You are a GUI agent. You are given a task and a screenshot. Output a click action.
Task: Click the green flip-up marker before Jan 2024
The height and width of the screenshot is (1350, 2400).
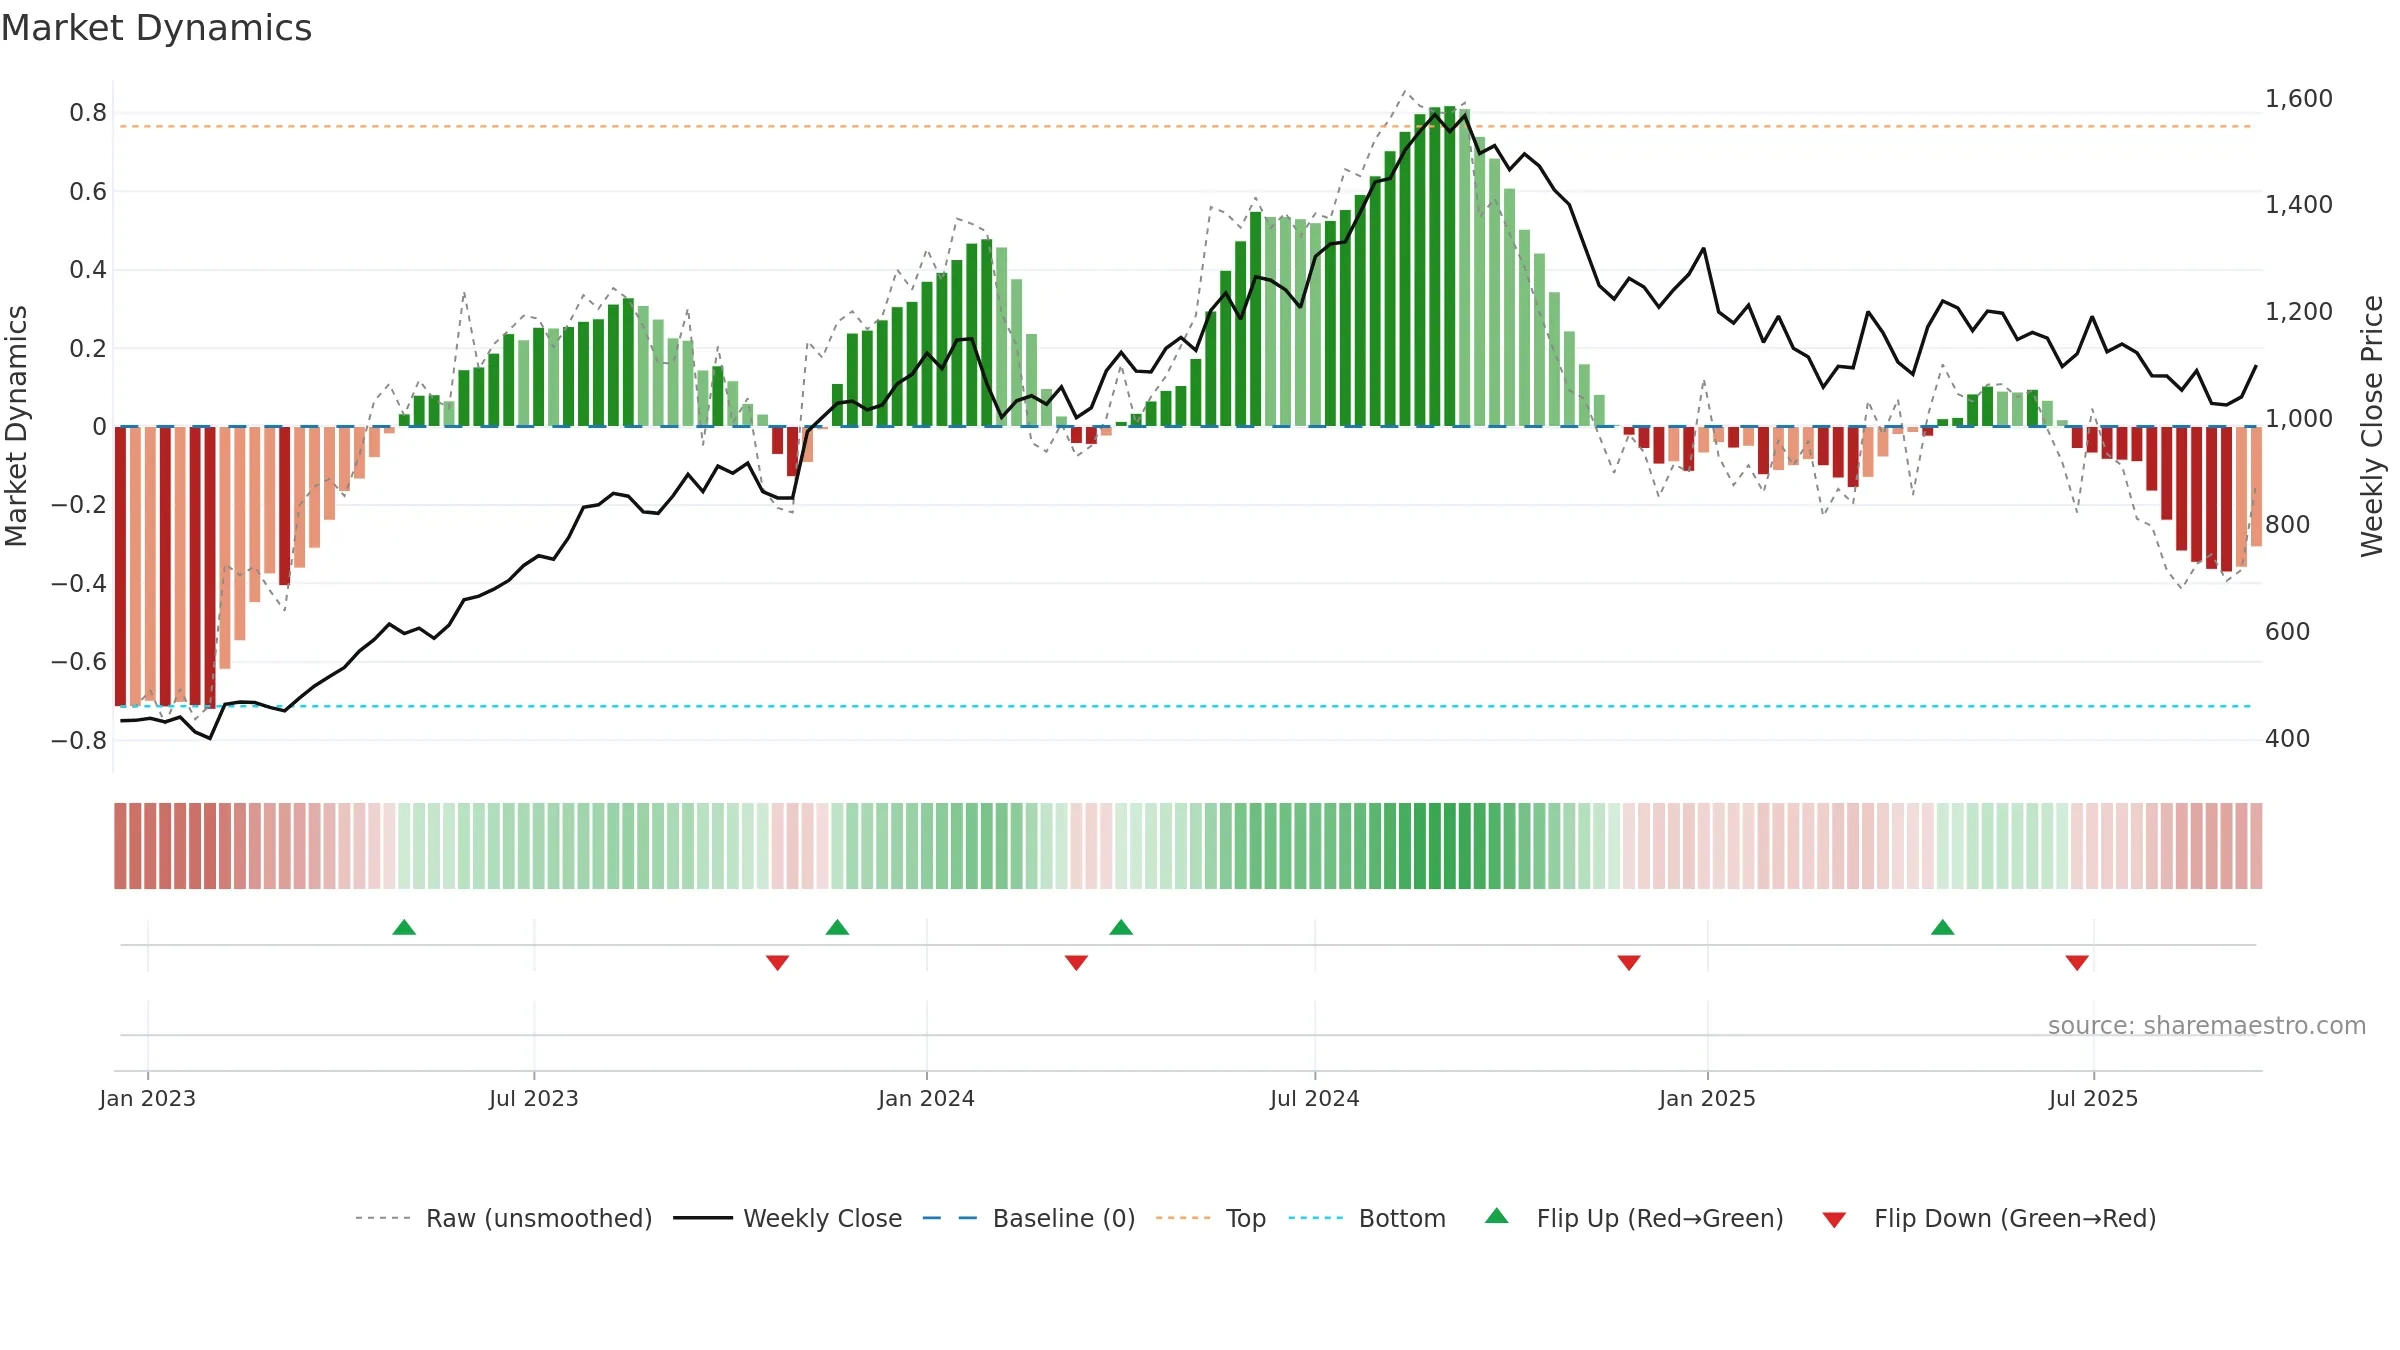click(x=837, y=927)
